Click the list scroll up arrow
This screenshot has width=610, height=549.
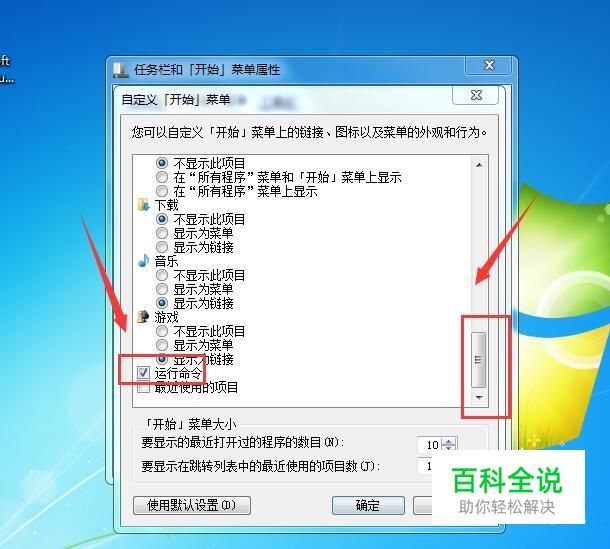(479, 165)
